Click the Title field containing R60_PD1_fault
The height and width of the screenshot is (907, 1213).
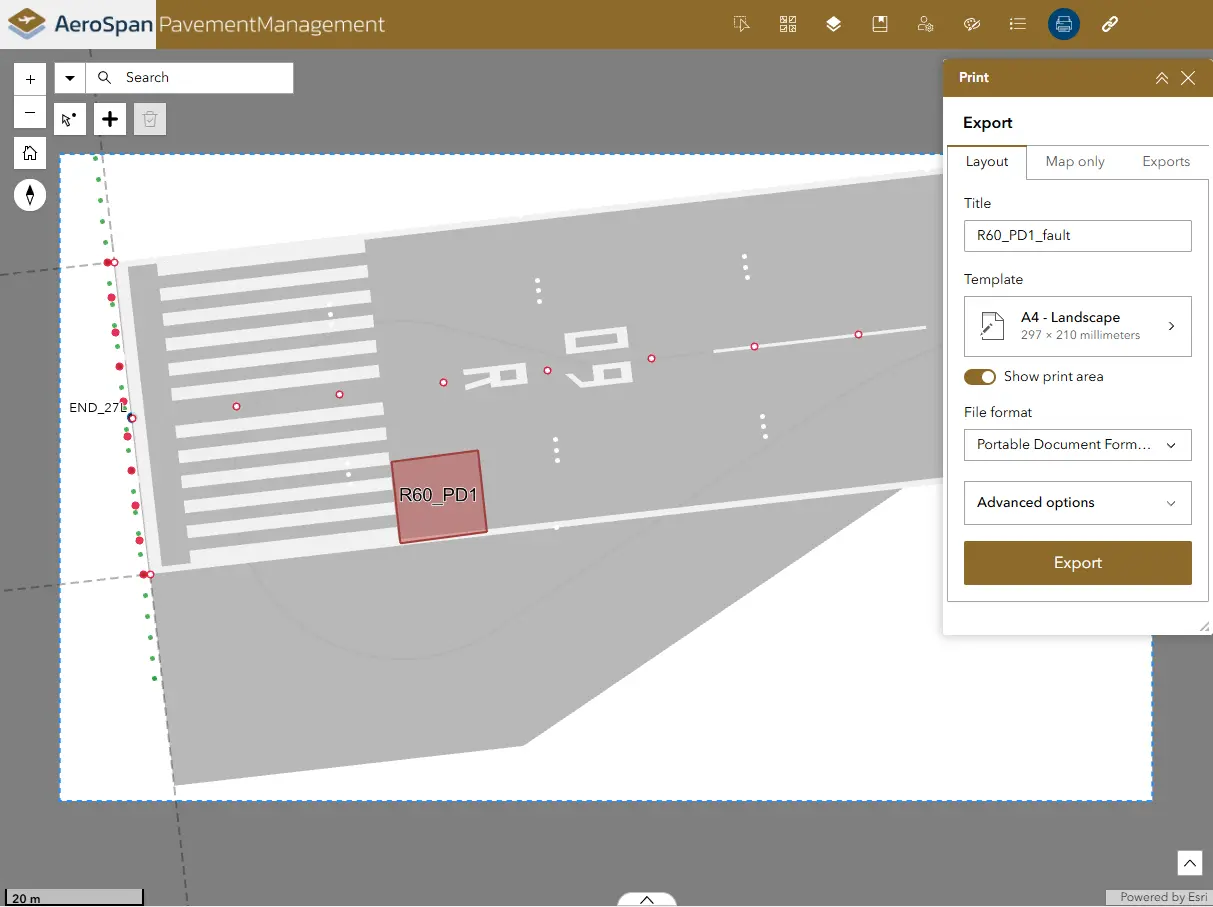[1077, 236]
